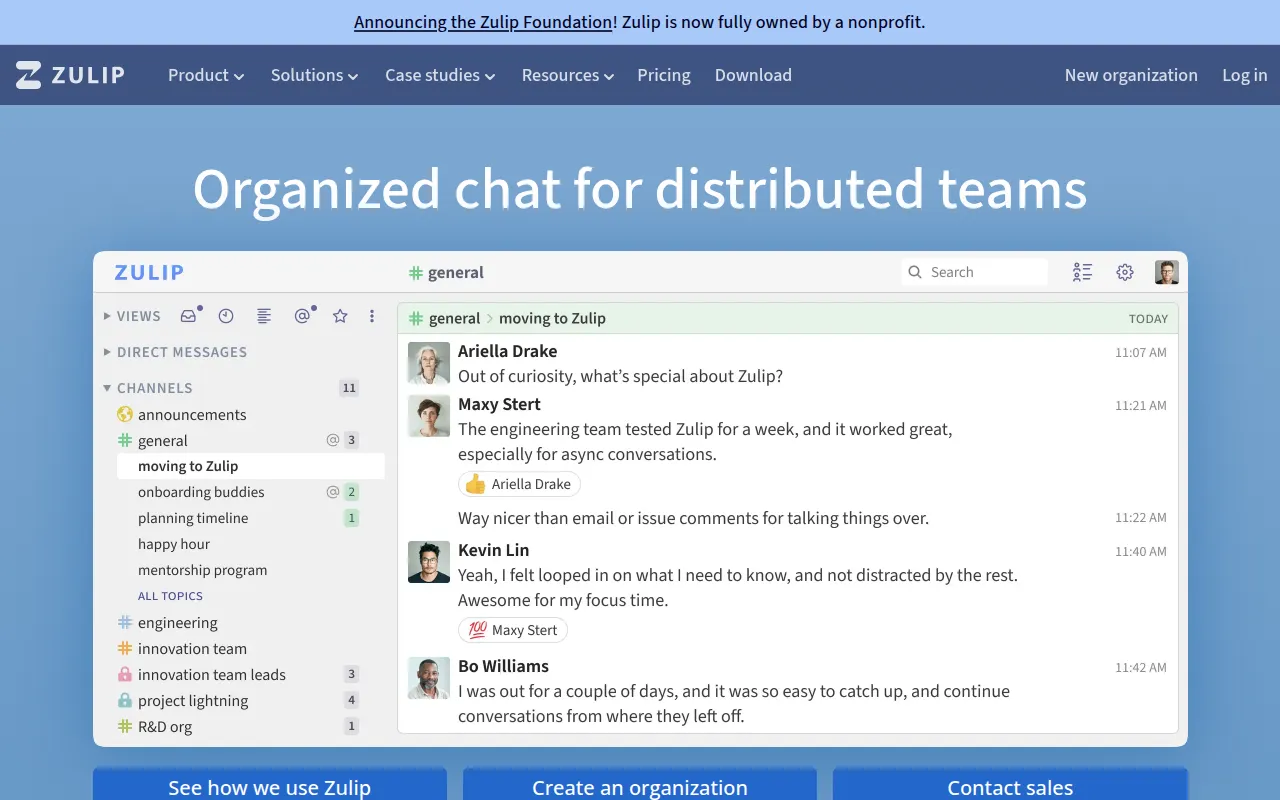Click the globe icon for announcements

click(125, 414)
